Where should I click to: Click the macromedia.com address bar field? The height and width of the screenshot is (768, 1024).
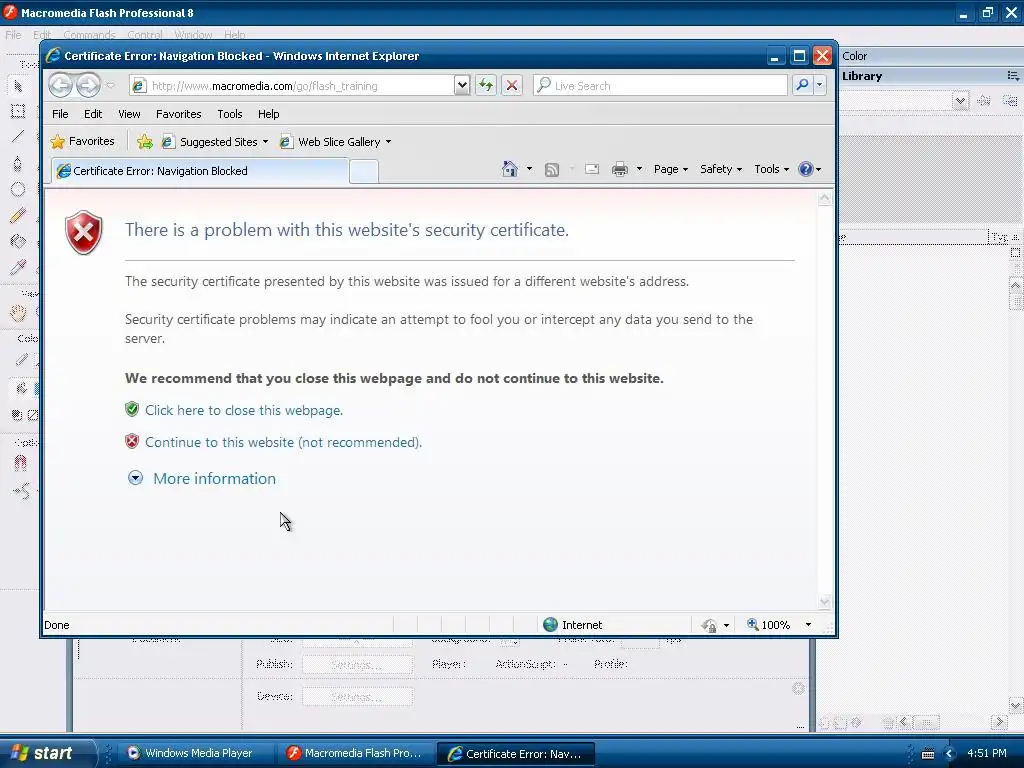[293, 86]
